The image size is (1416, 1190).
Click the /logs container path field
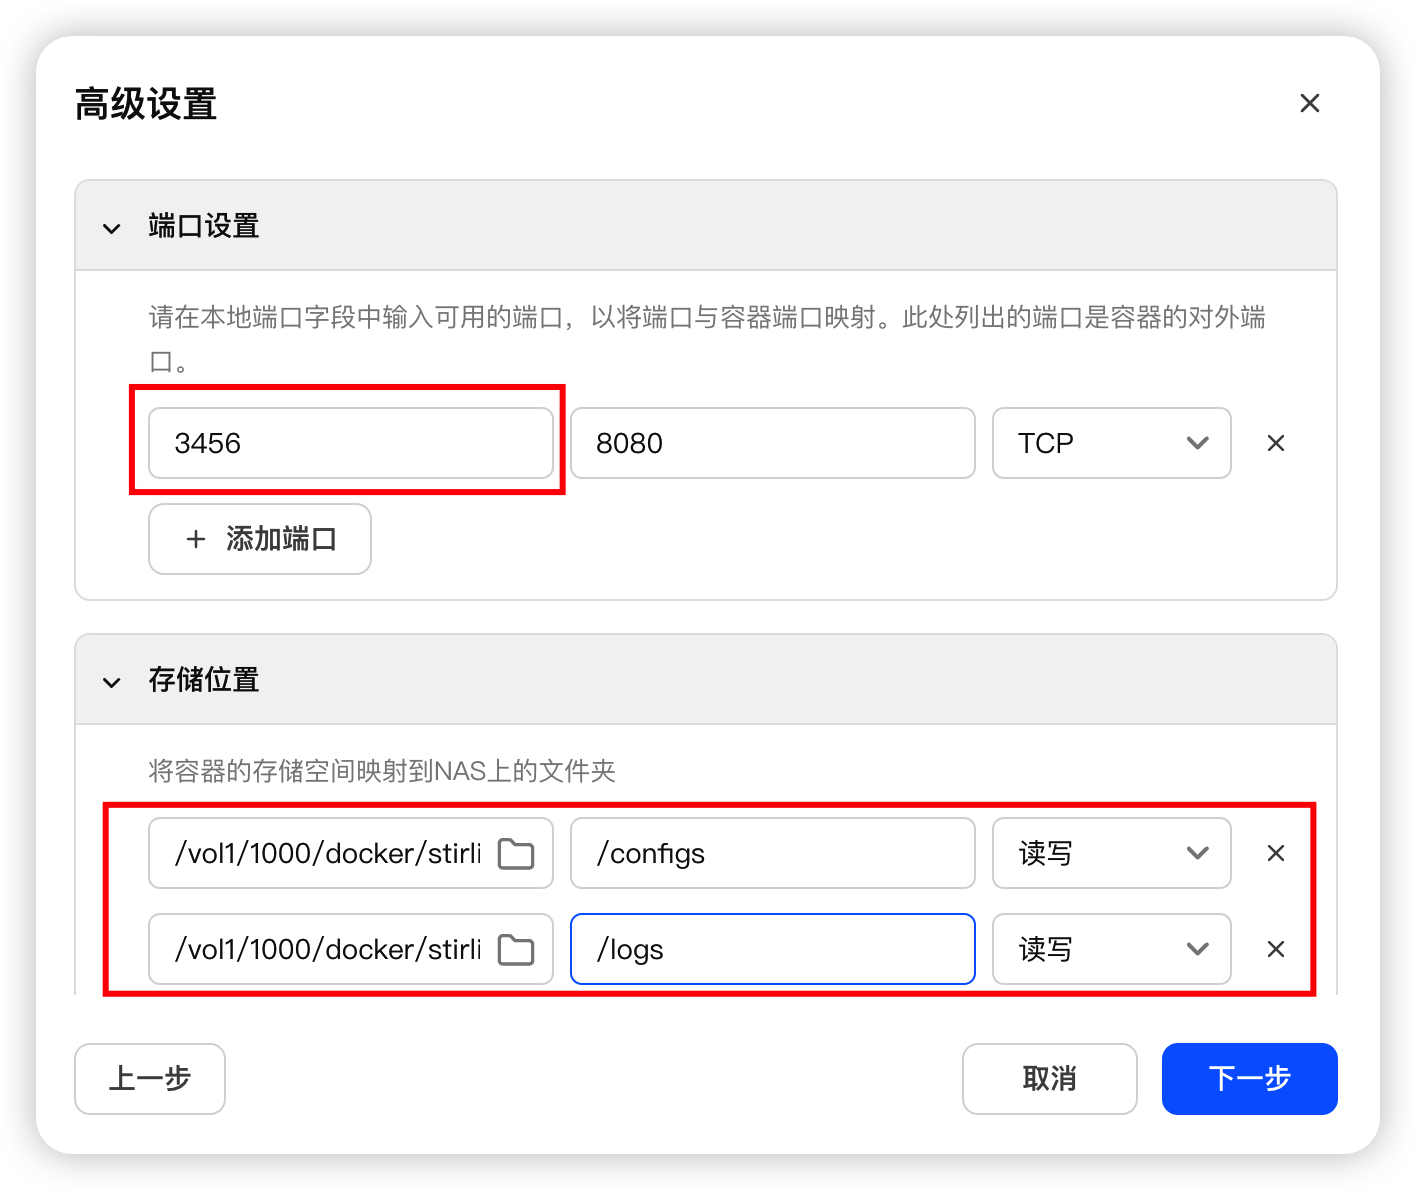click(772, 949)
